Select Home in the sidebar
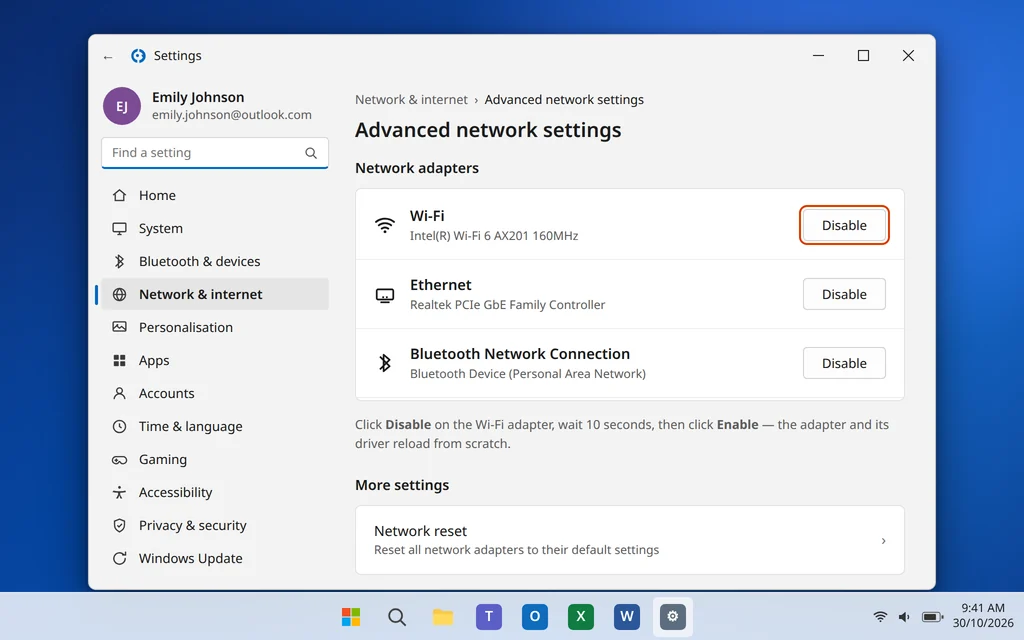1024x640 pixels. tap(213, 195)
